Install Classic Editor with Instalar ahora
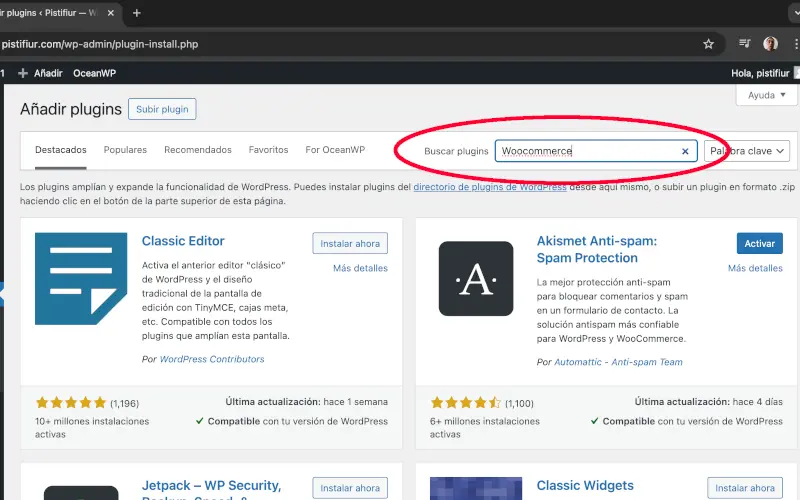Image resolution: width=800 pixels, height=500 pixels. pos(350,243)
